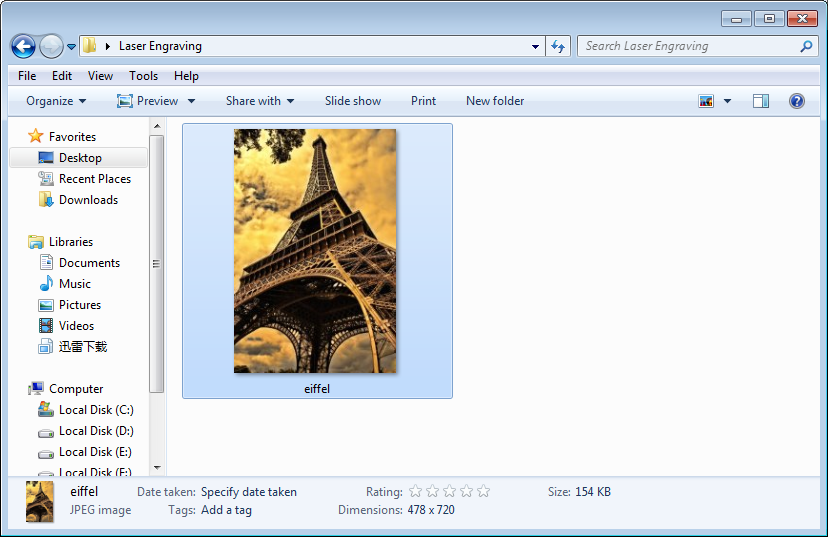Select Libraries in navigation pane
This screenshot has width=828, height=537.
click(x=71, y=242)
